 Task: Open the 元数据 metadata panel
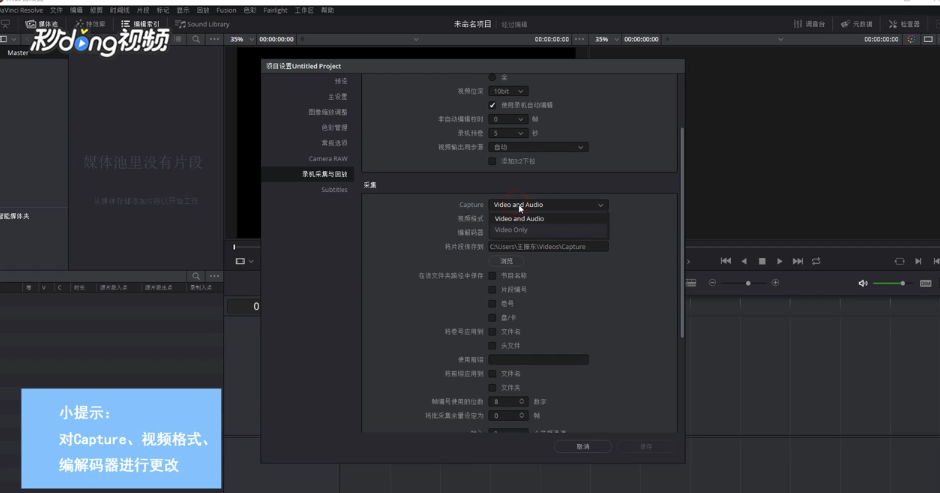pyautogui.click(x=856, y=24)
